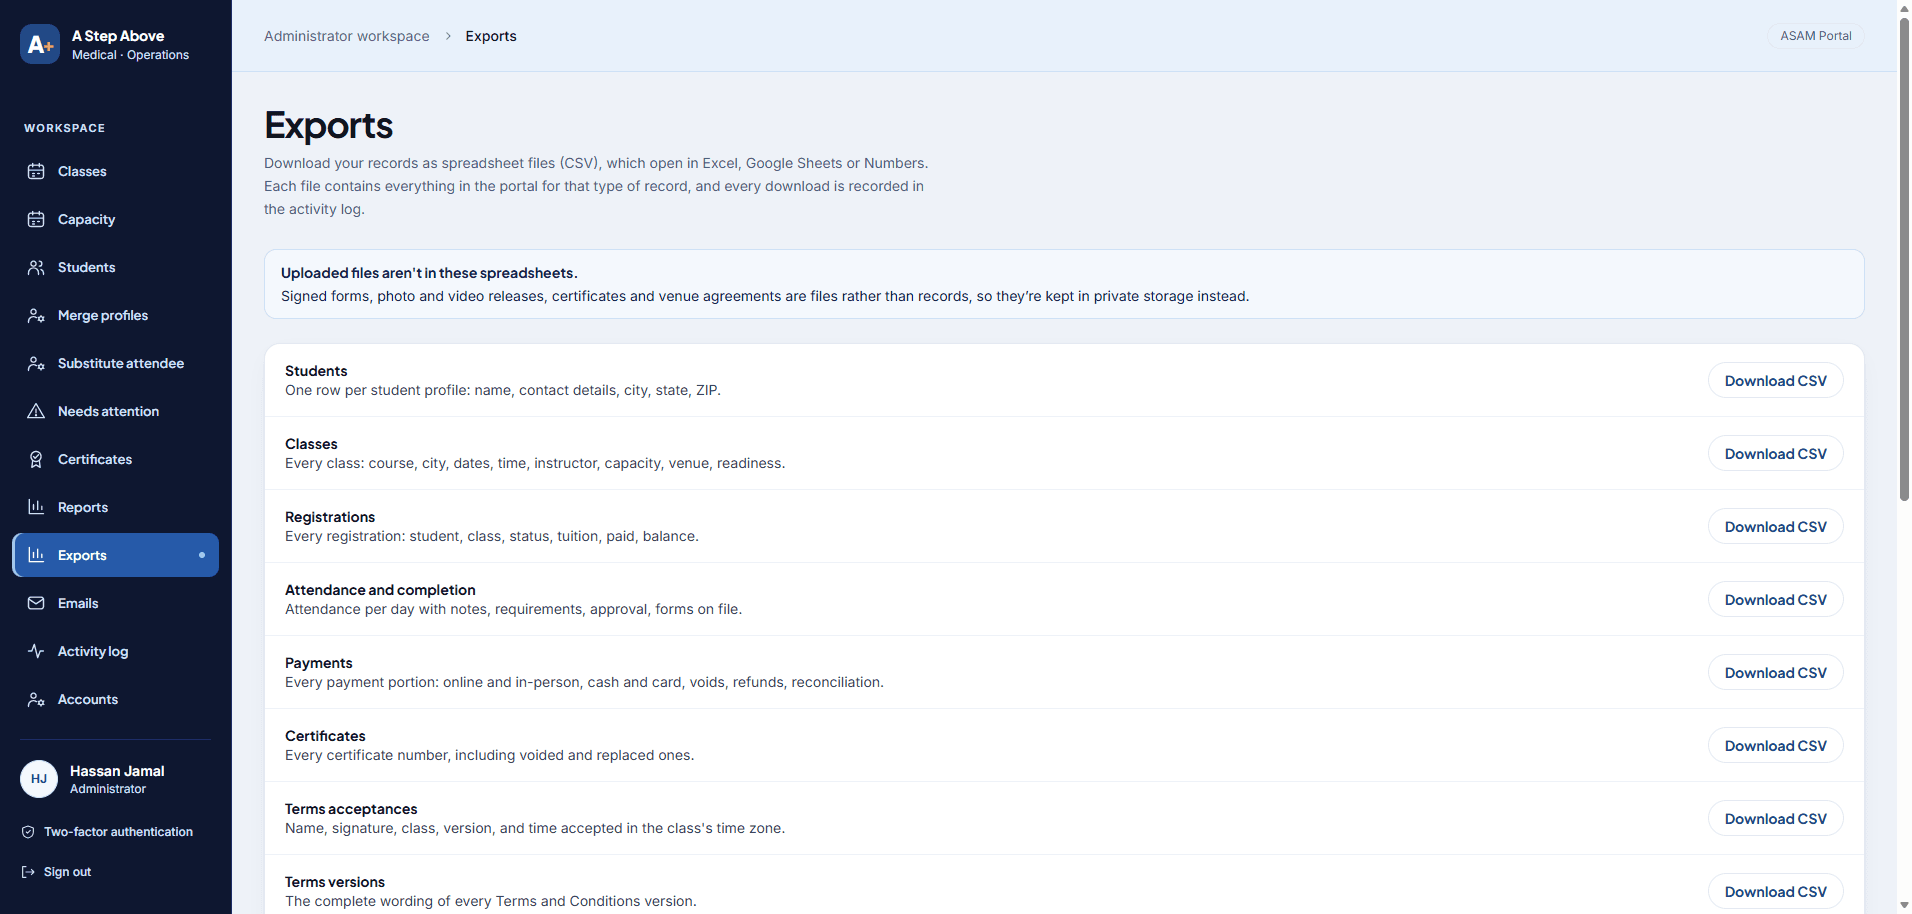The width and height of the screenshot is (1912, 914).
Task: Click the Emails envelope icon
Action: coord(36,603)
